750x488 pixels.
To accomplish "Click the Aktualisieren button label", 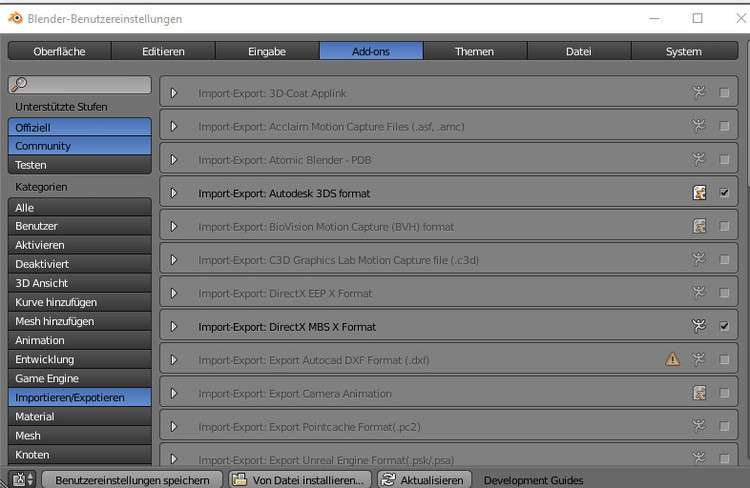I will [x=432, y=480].
